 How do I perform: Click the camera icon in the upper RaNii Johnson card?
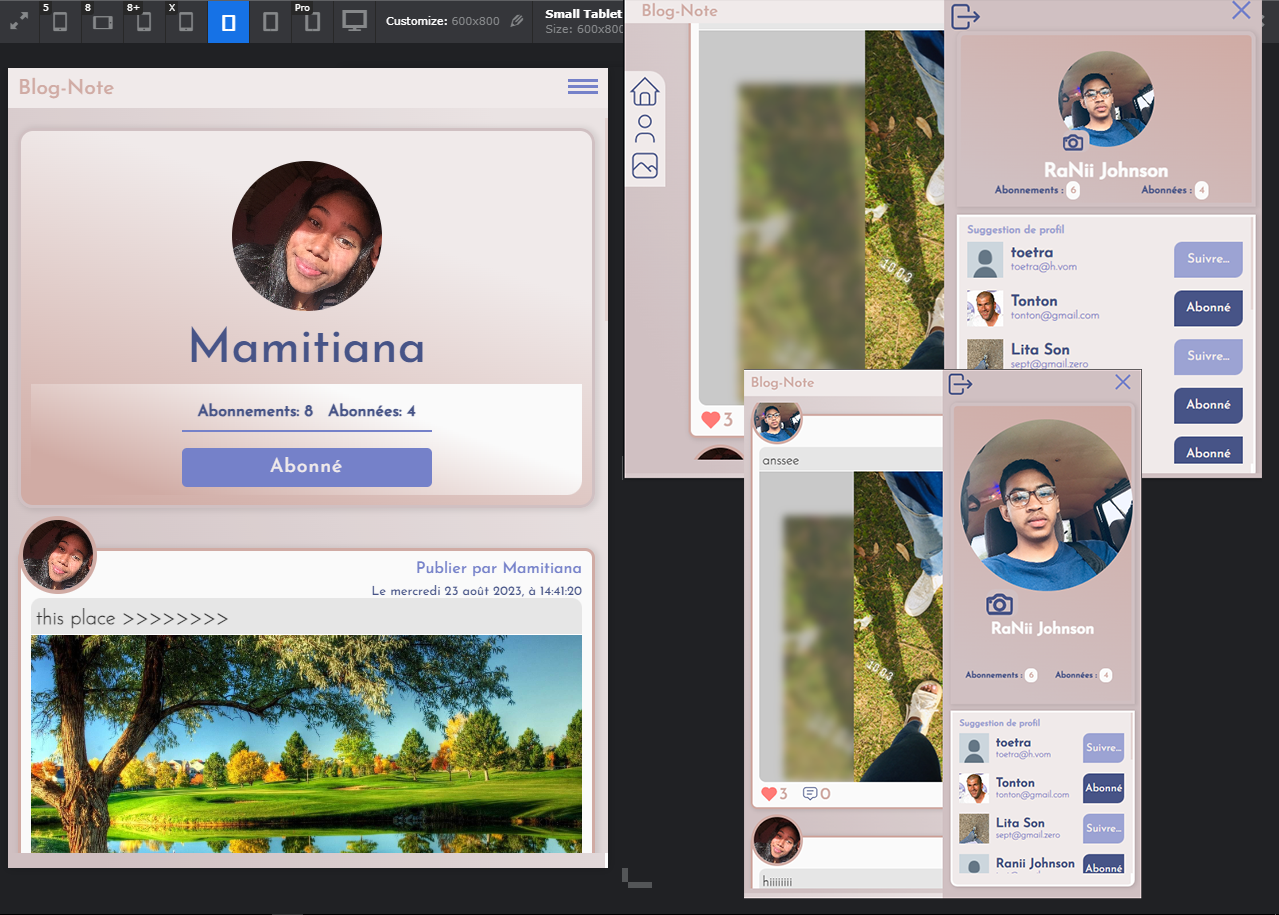(1073, 143)
